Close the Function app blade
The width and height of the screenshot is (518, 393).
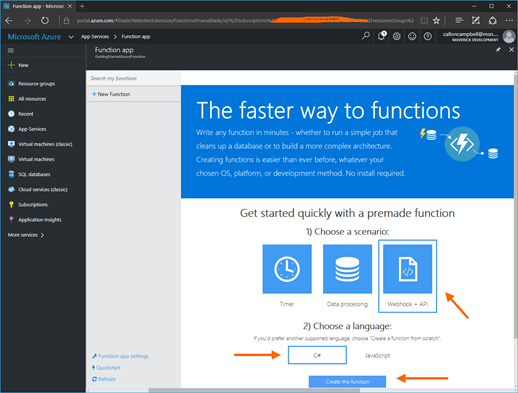click(x=511, y=50)
